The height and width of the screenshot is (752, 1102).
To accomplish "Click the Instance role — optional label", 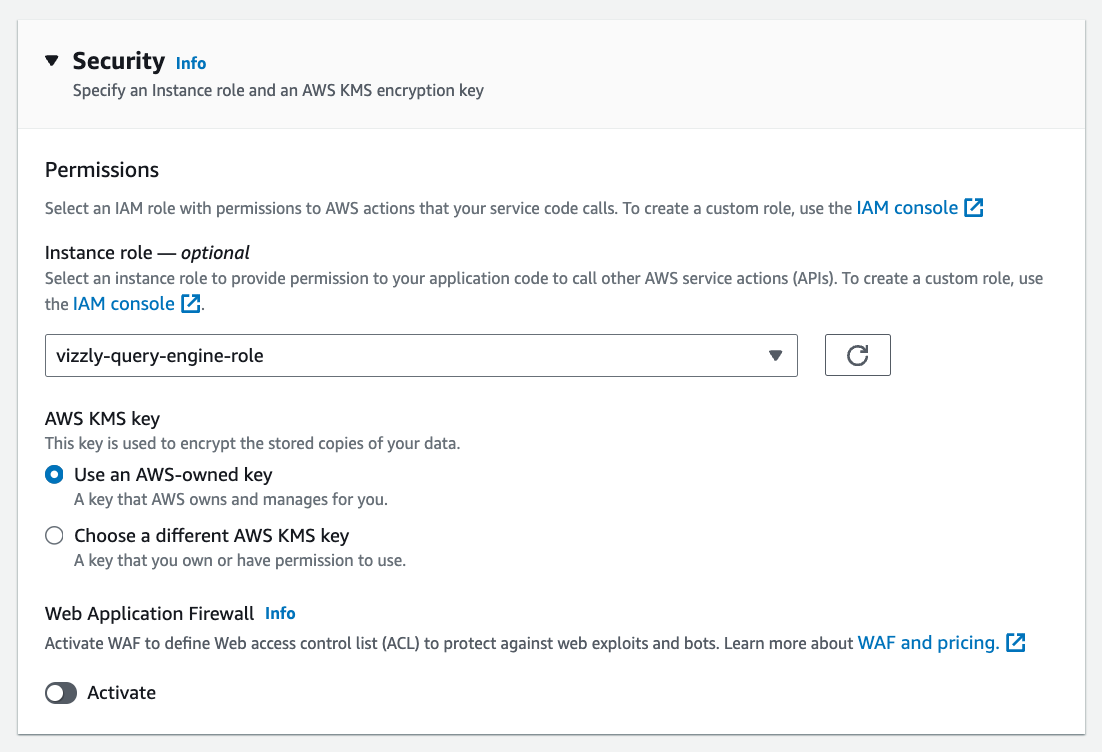I will pos(147,253).
